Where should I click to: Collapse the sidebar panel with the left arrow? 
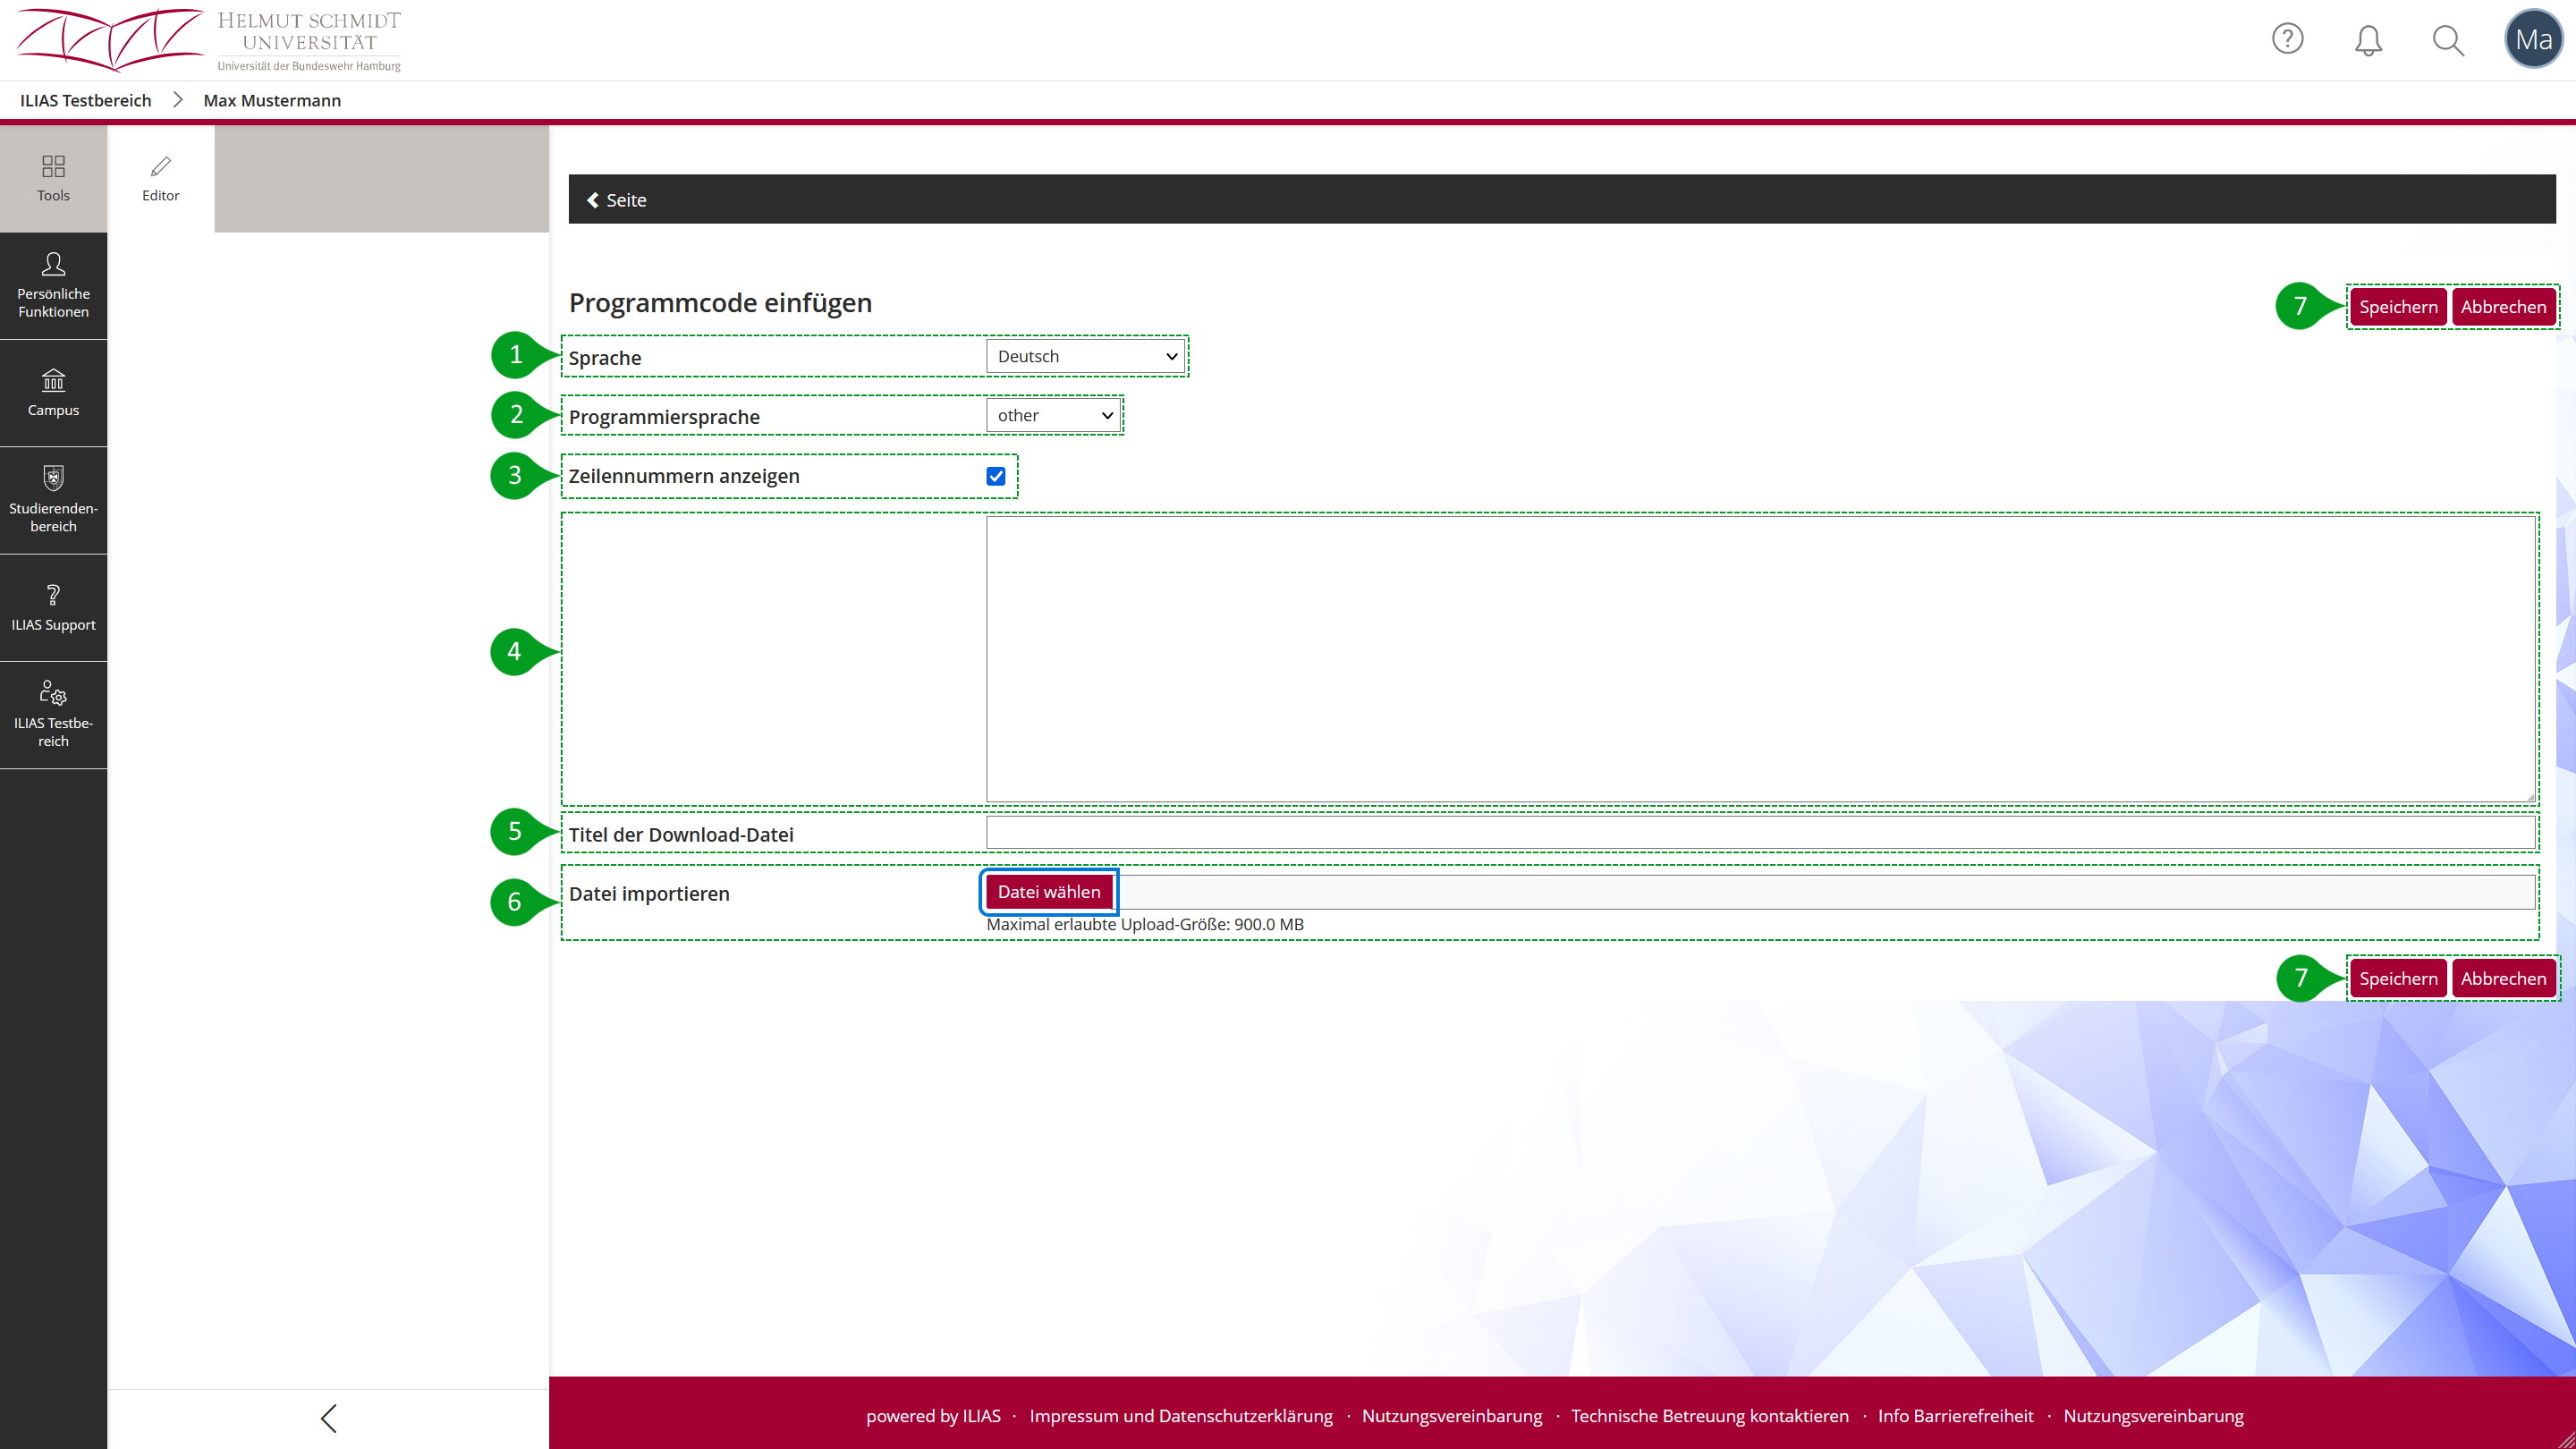tap(328, 1417)
